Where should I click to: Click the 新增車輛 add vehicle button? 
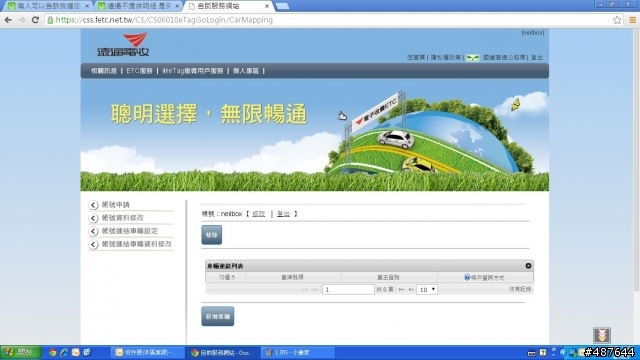click(218, 316)
